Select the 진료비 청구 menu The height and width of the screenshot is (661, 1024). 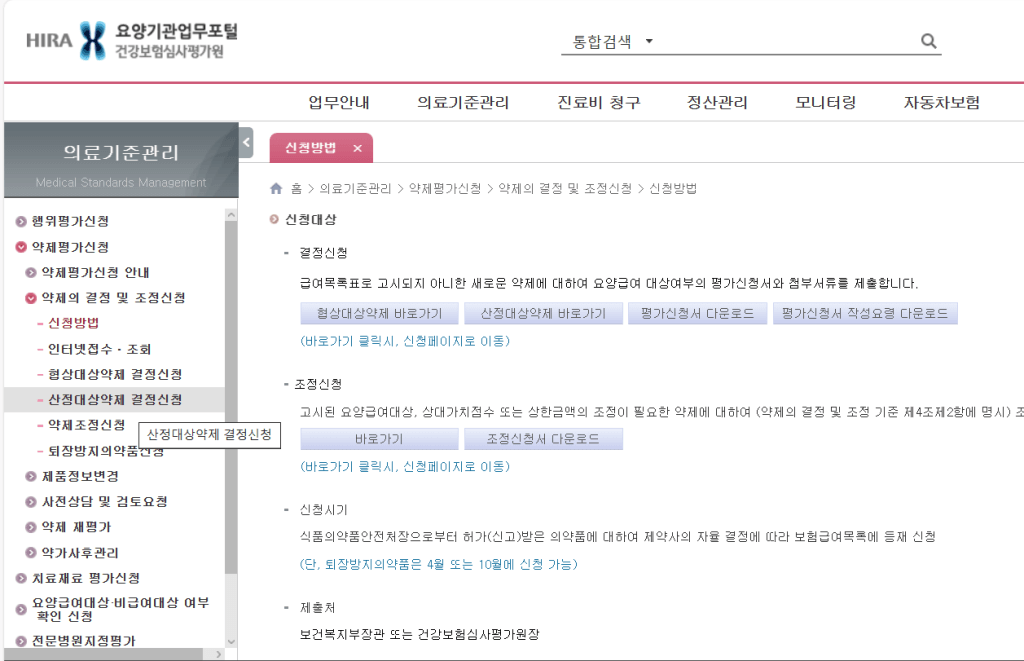(597, 101)
